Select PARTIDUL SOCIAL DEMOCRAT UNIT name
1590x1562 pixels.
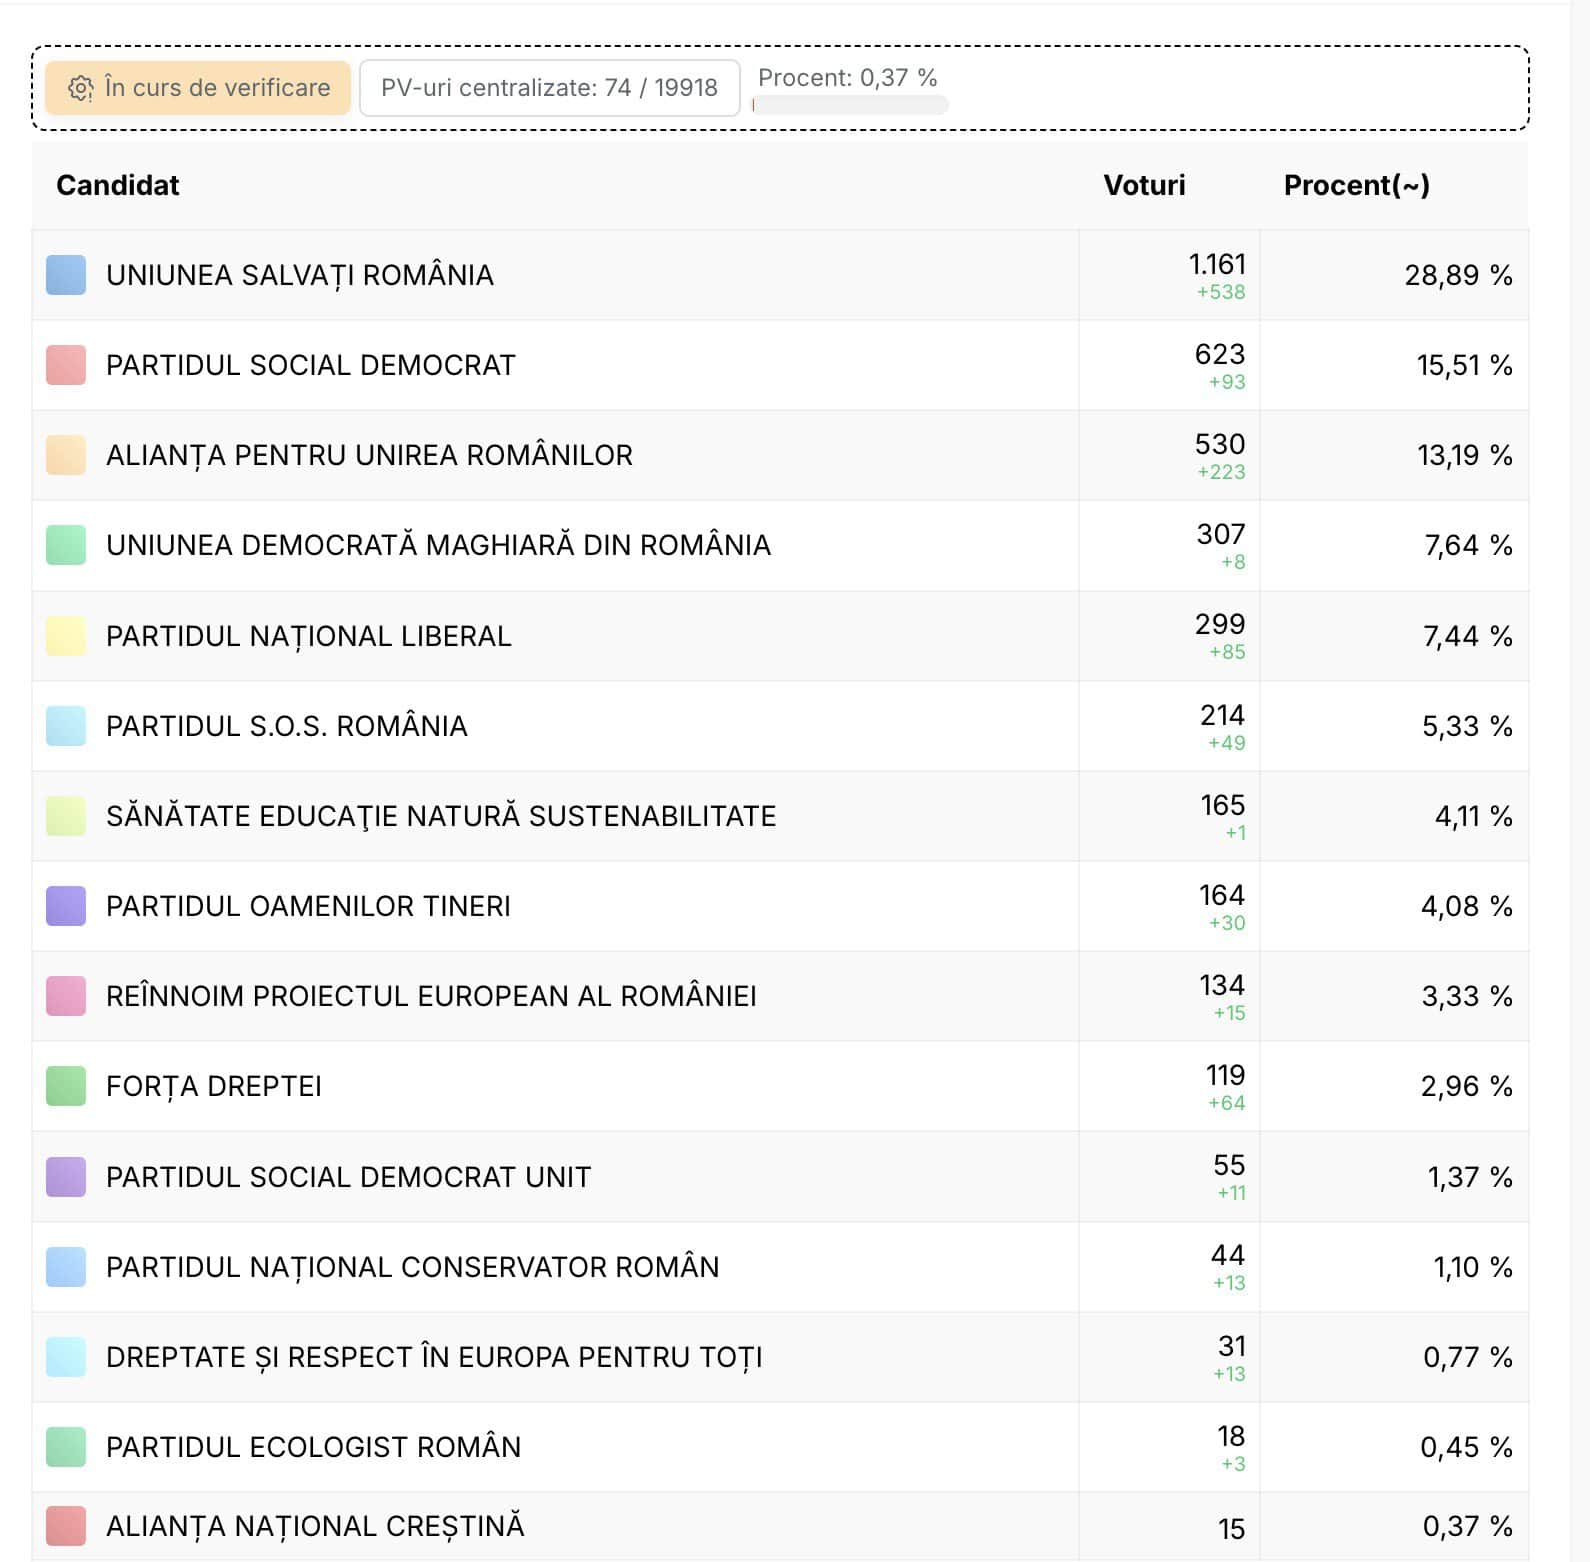tap(349, 1177)
